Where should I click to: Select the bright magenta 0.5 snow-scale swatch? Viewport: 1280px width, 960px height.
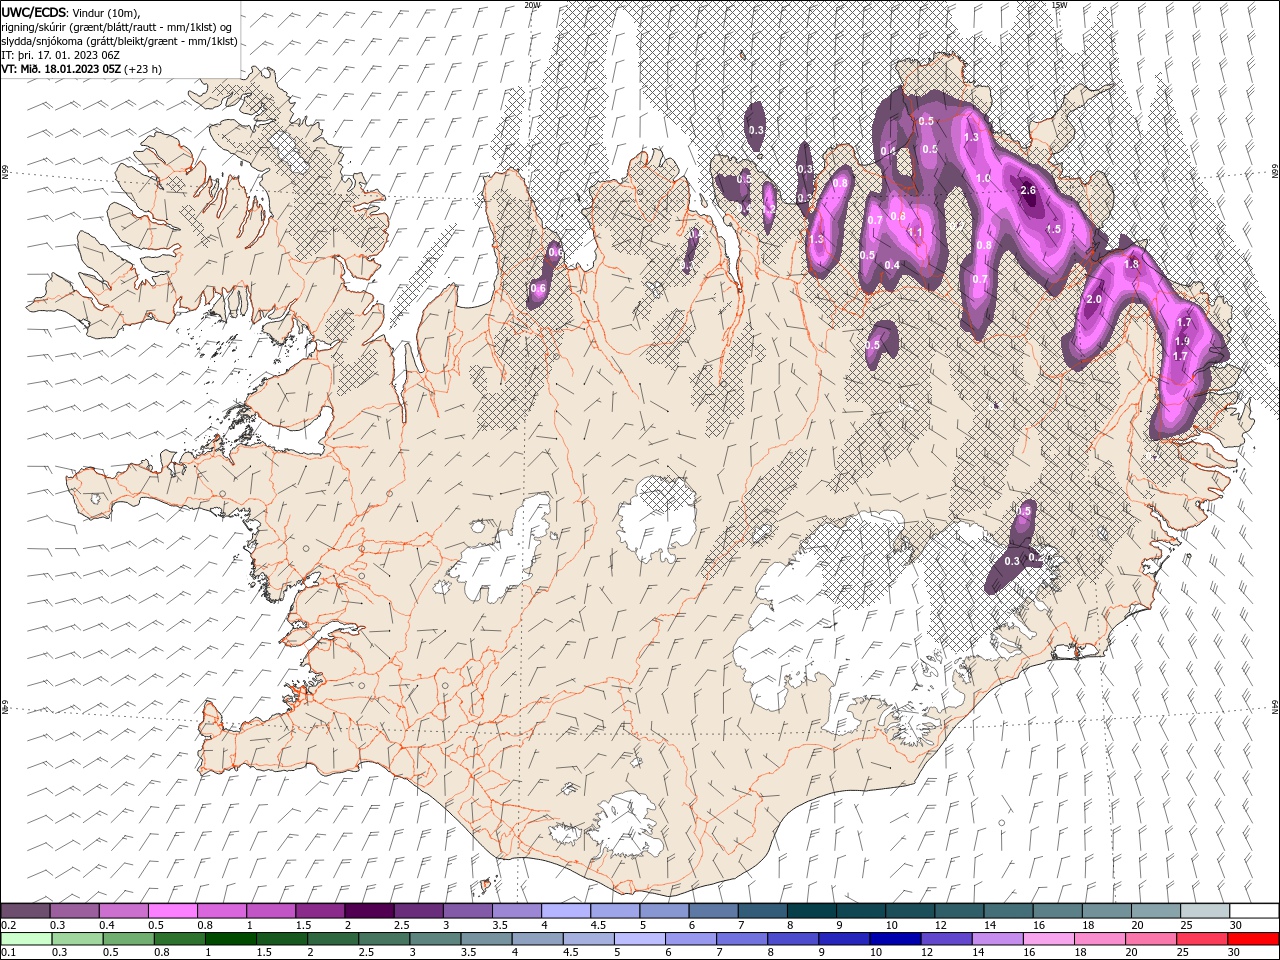click(172, 911)
